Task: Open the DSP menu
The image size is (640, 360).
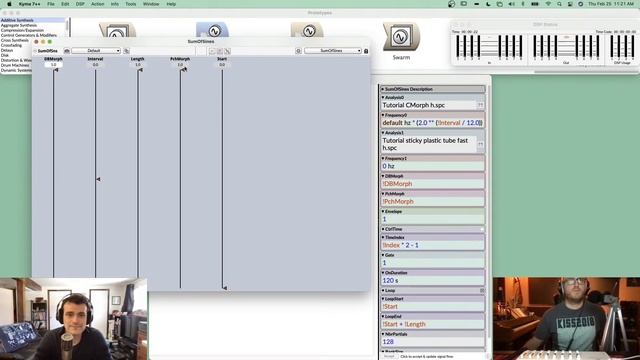Action: coord(80,4)
